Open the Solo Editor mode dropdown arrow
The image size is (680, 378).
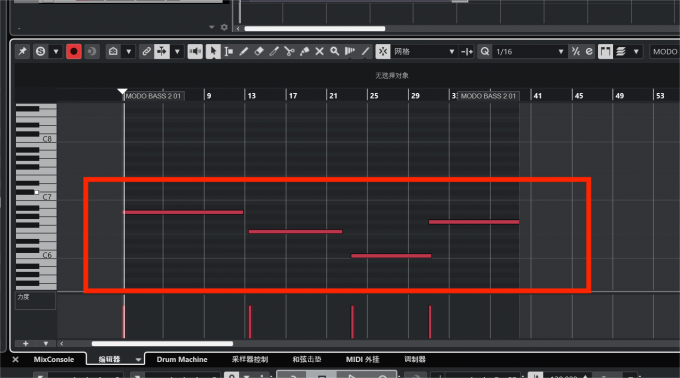(56, 52)
